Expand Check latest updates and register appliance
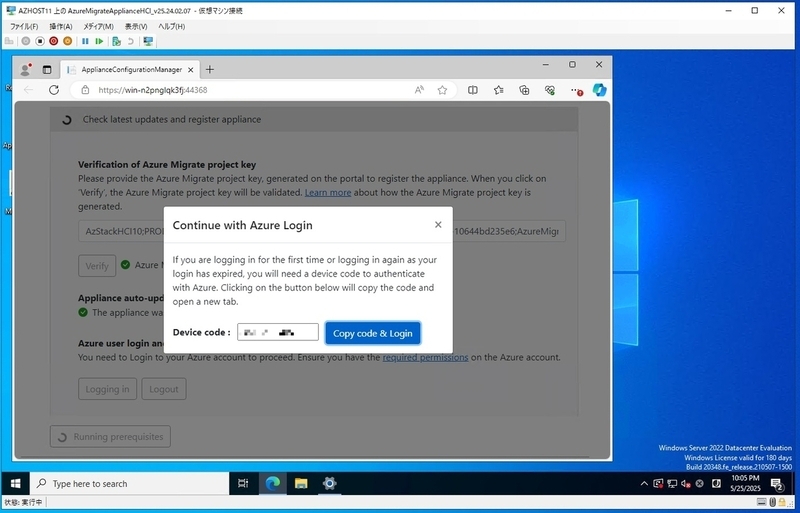The width and height of the screenshot is (800, 513). click(x=314, y=119)
